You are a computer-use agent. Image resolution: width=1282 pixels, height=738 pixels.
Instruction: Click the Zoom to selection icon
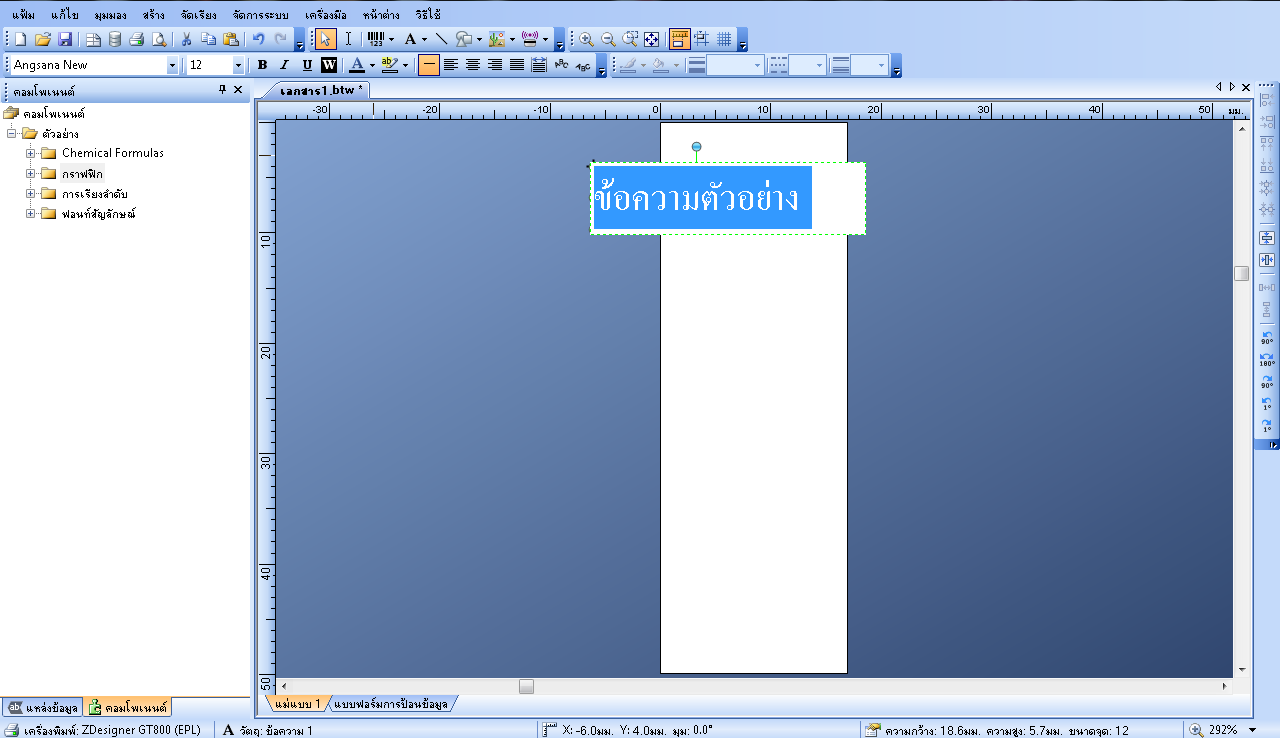tap(630, 39)
